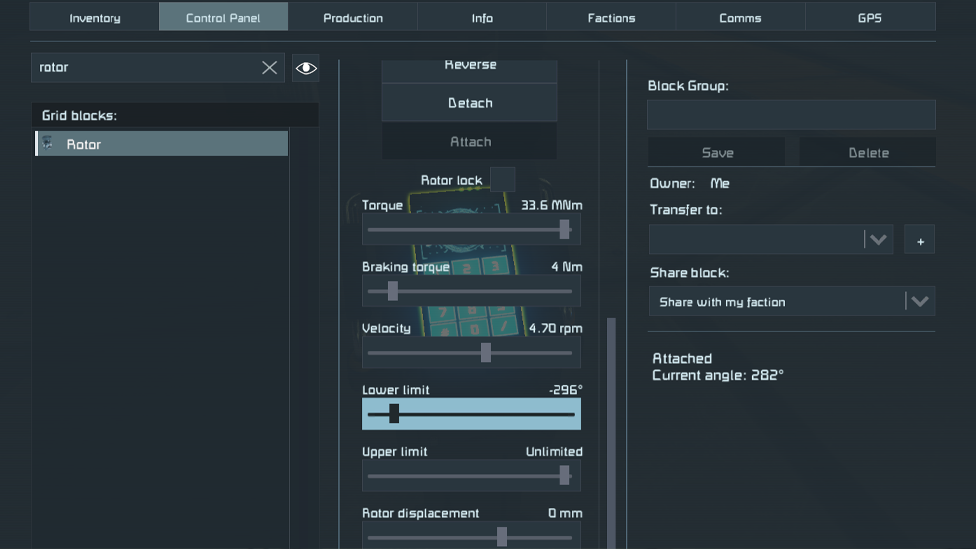This screenshot has width=976, height=549.
Task: Delete the block group
Action: (868, 152)
